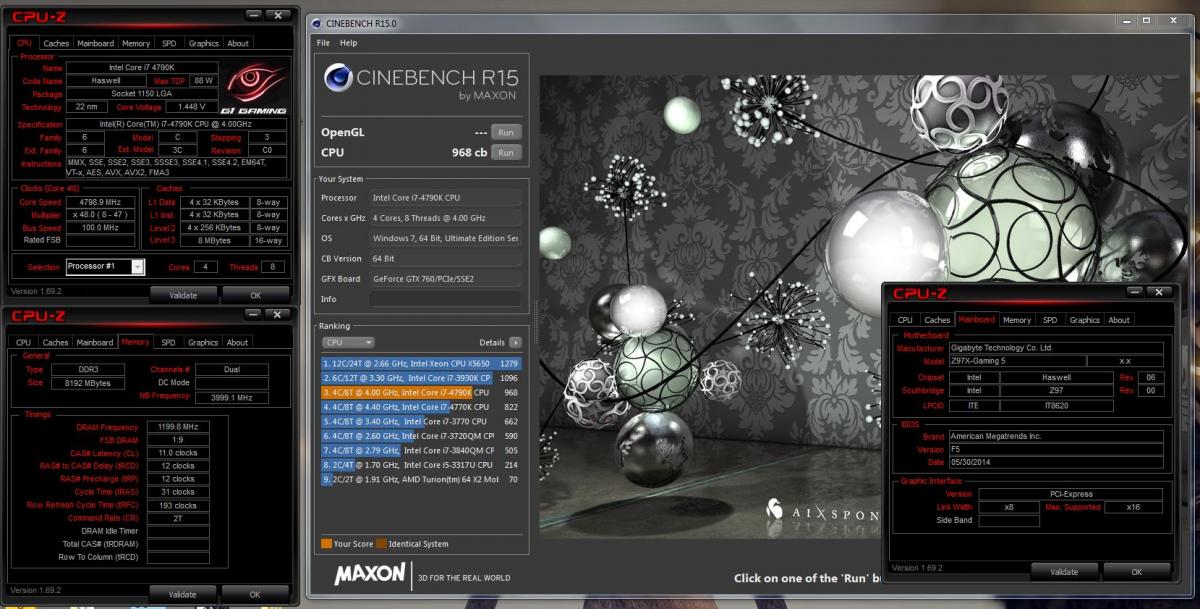The image size is (1200, 609).
Task: Open Graphics tab in the Mainboard CPU-Z window
Action: click(x=1085, y=320)
